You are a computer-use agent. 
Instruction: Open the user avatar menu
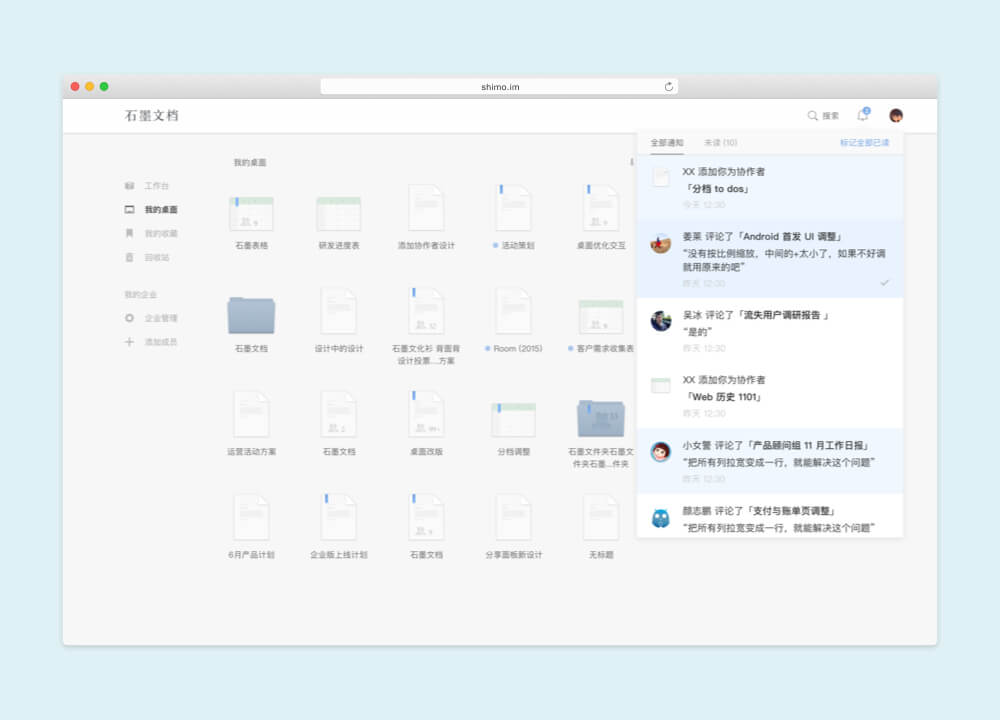tap(896, 116)
